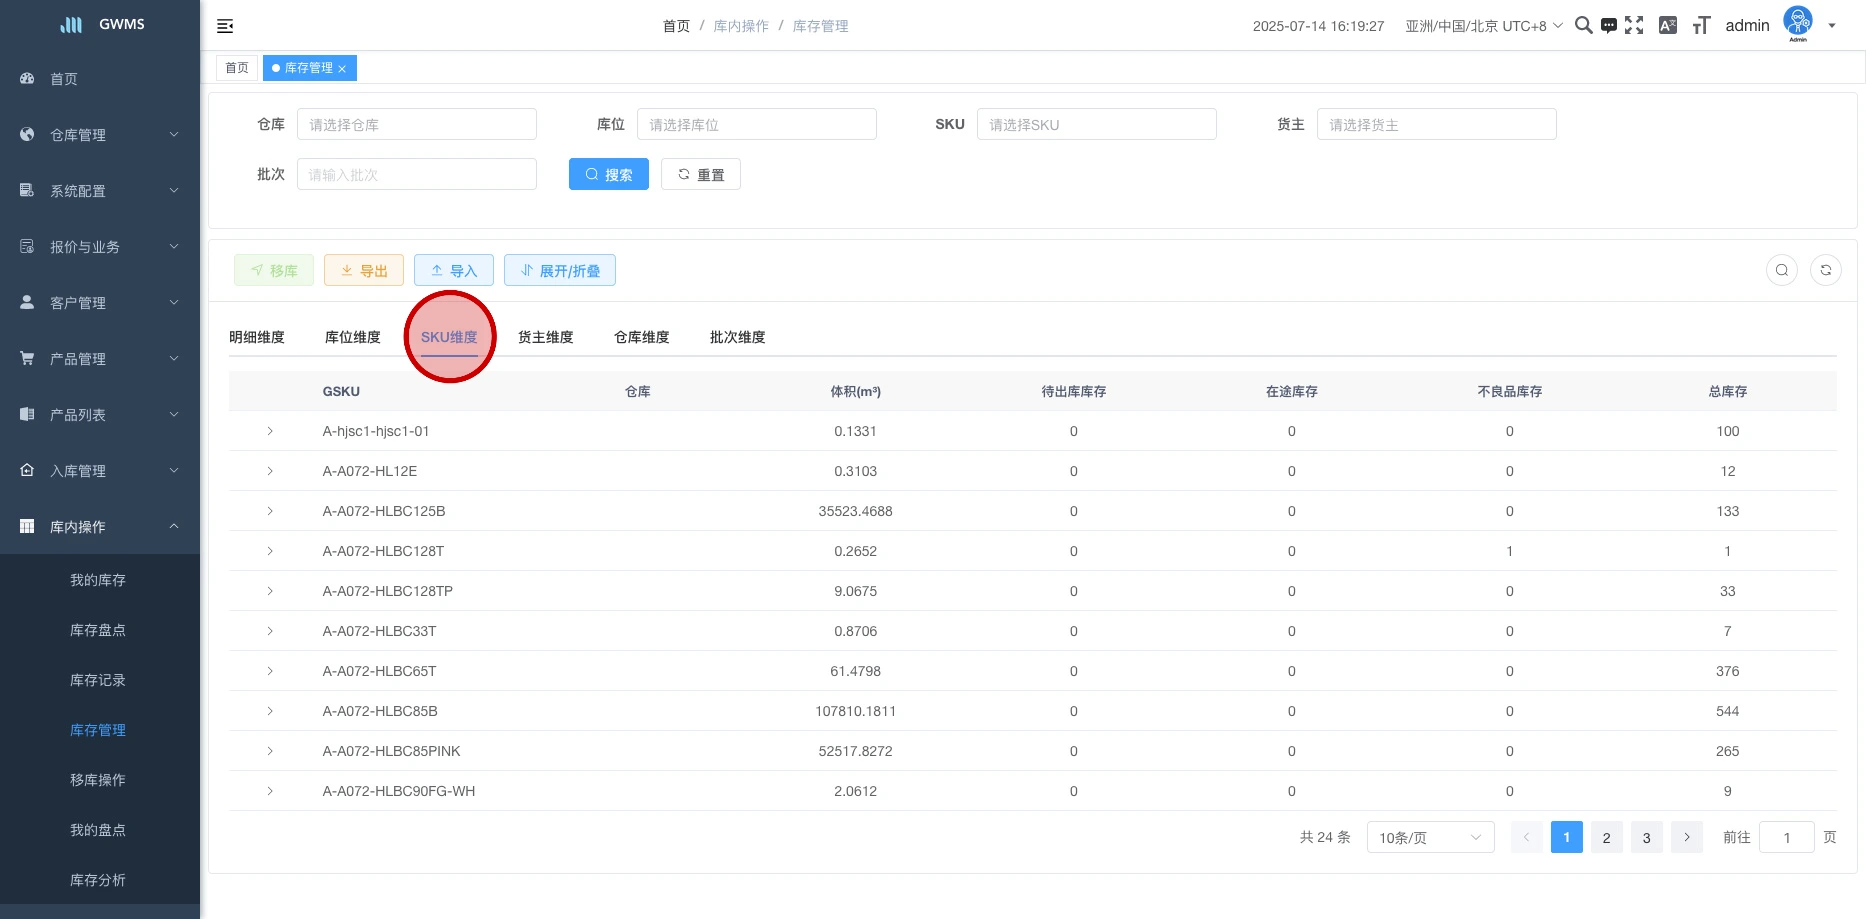1866x919 pixels.
Task: Click the 批次 batch input field
Action: (416, 174)
